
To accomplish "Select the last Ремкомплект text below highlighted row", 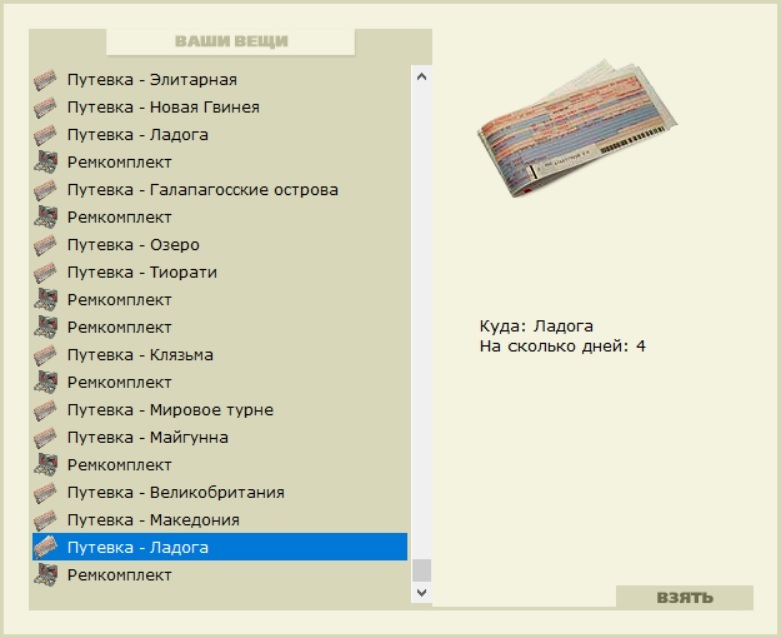I will tap(119, 575).
